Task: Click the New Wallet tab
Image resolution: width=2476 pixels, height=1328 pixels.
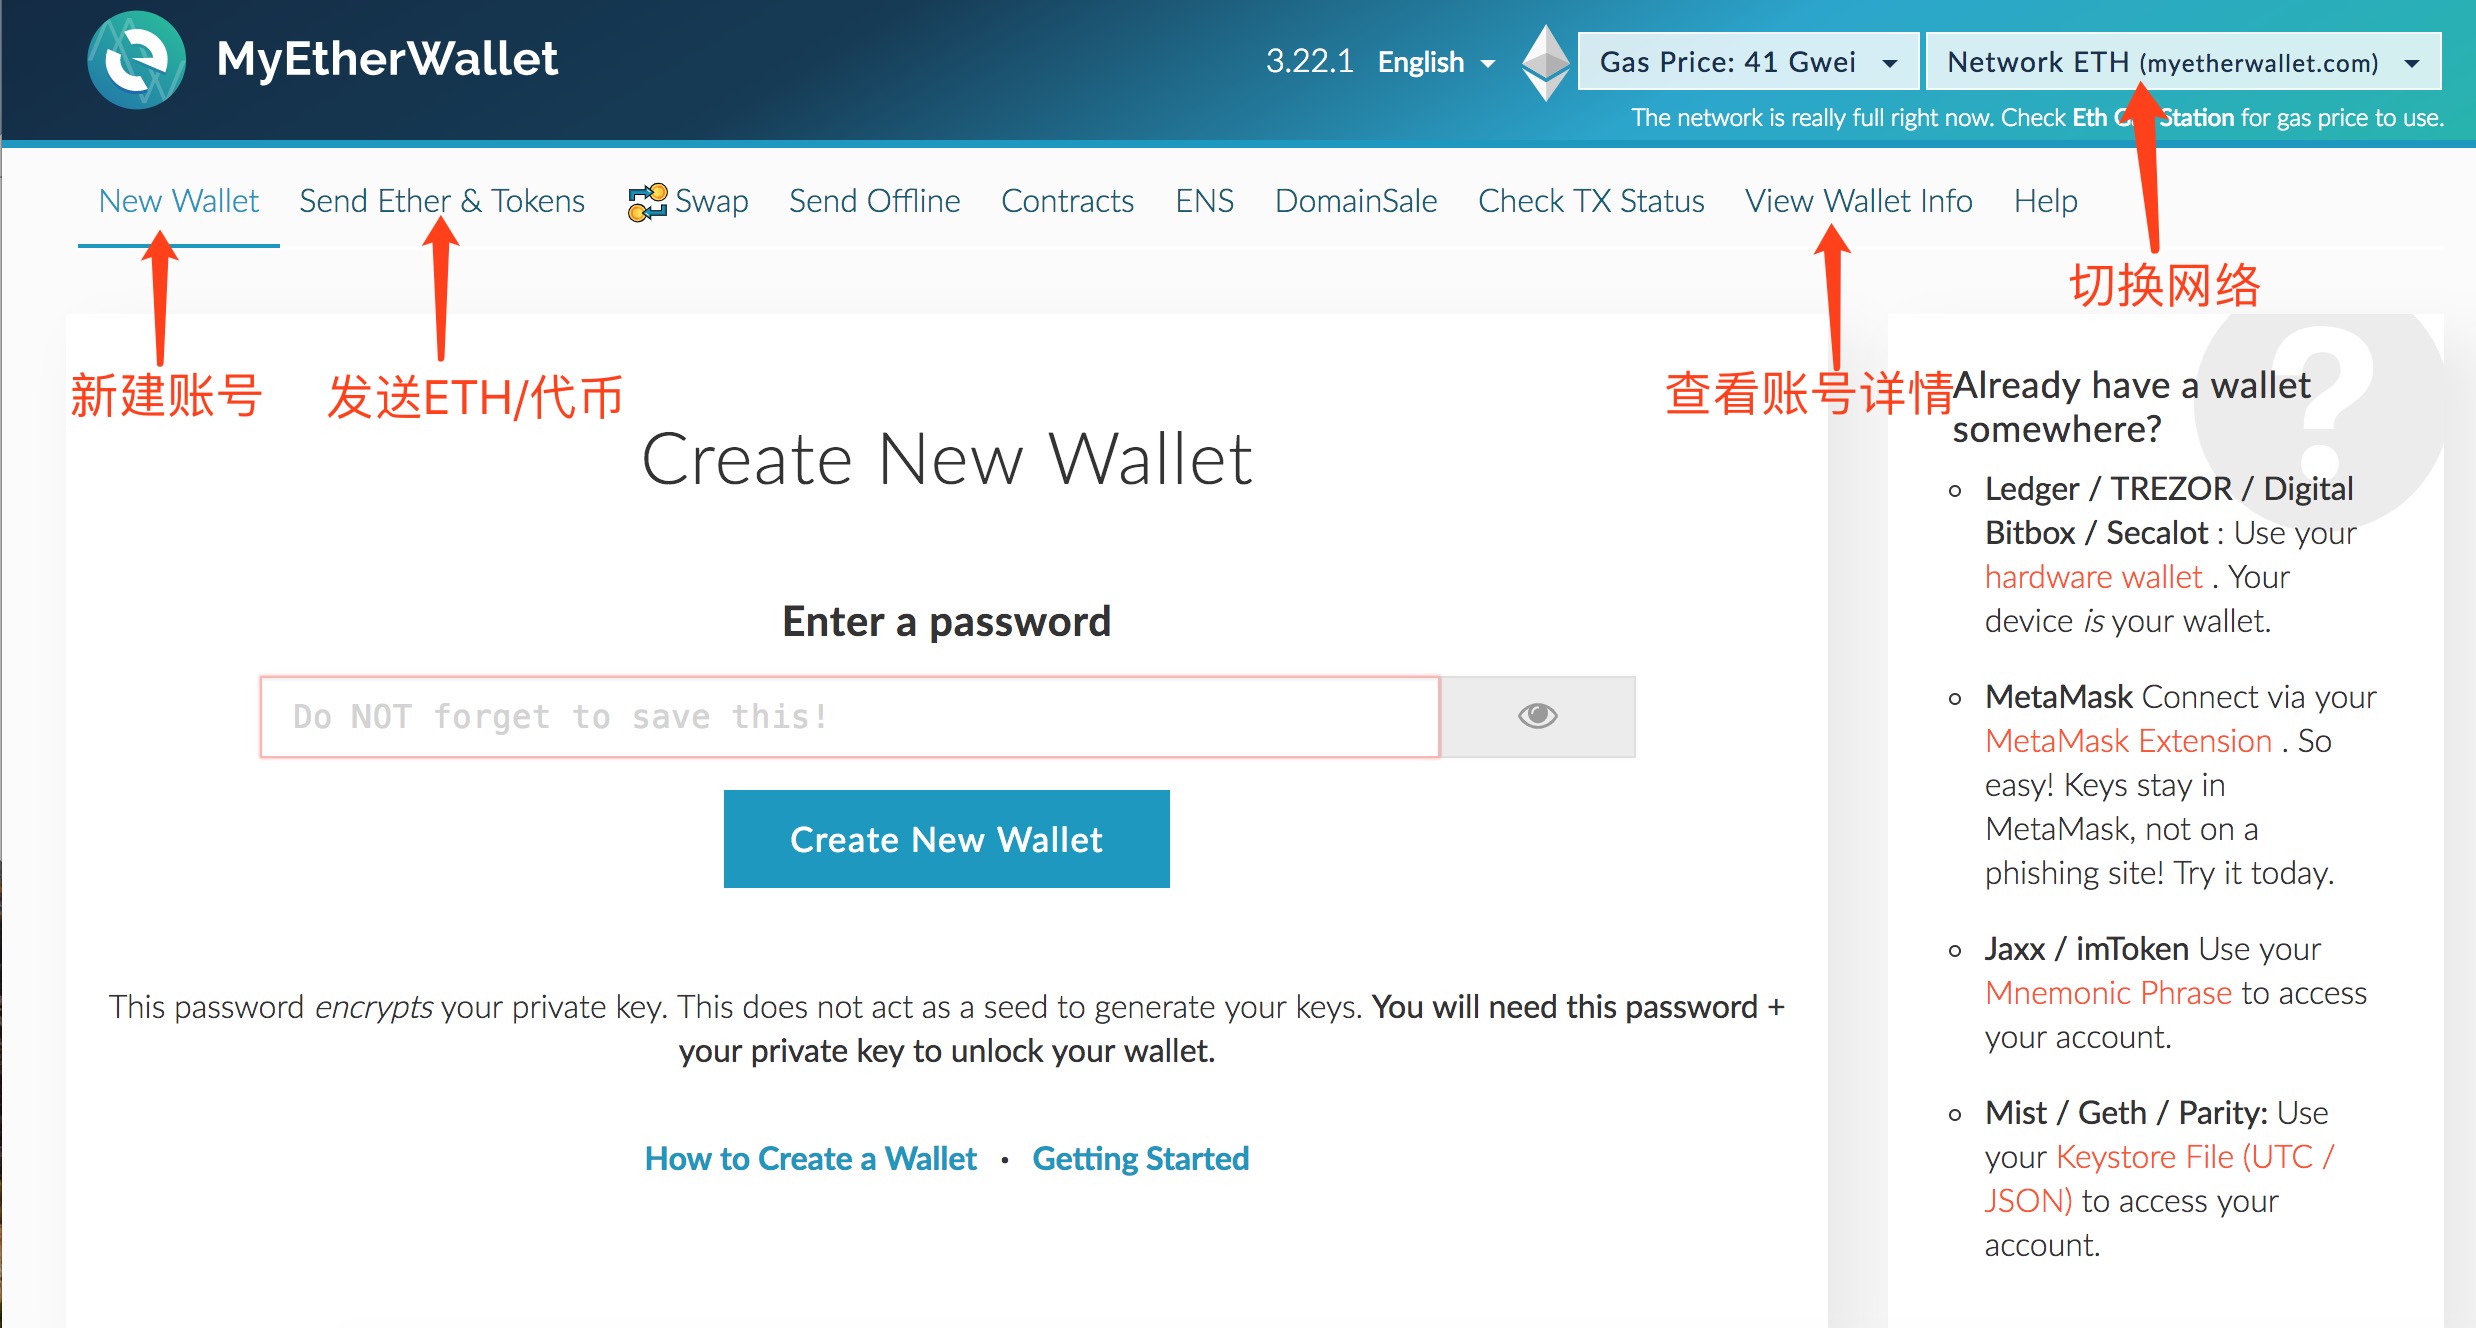Action: (177, 200)
